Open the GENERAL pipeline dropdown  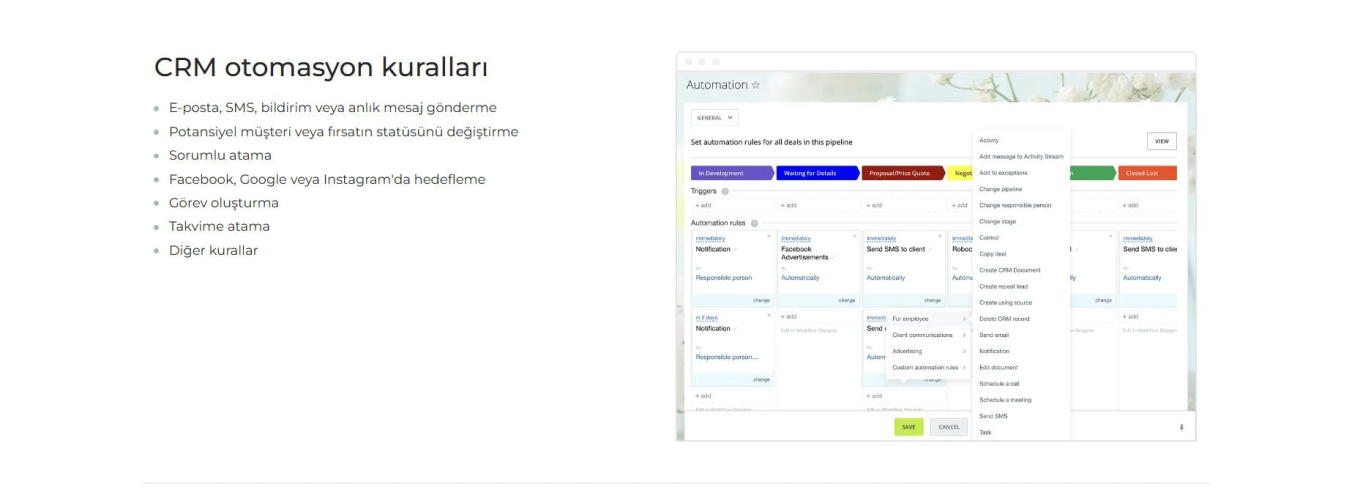[714, 118]
